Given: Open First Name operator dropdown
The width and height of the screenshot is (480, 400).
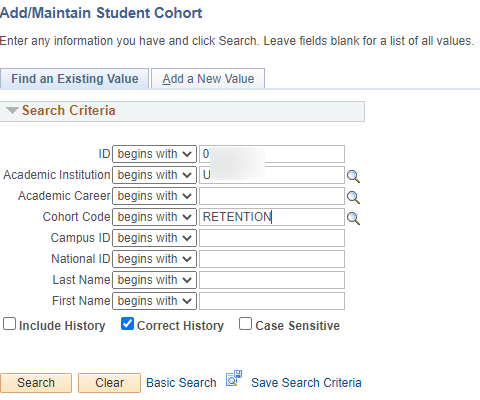Looking at the screenshot, I should [x=154, y=301].
